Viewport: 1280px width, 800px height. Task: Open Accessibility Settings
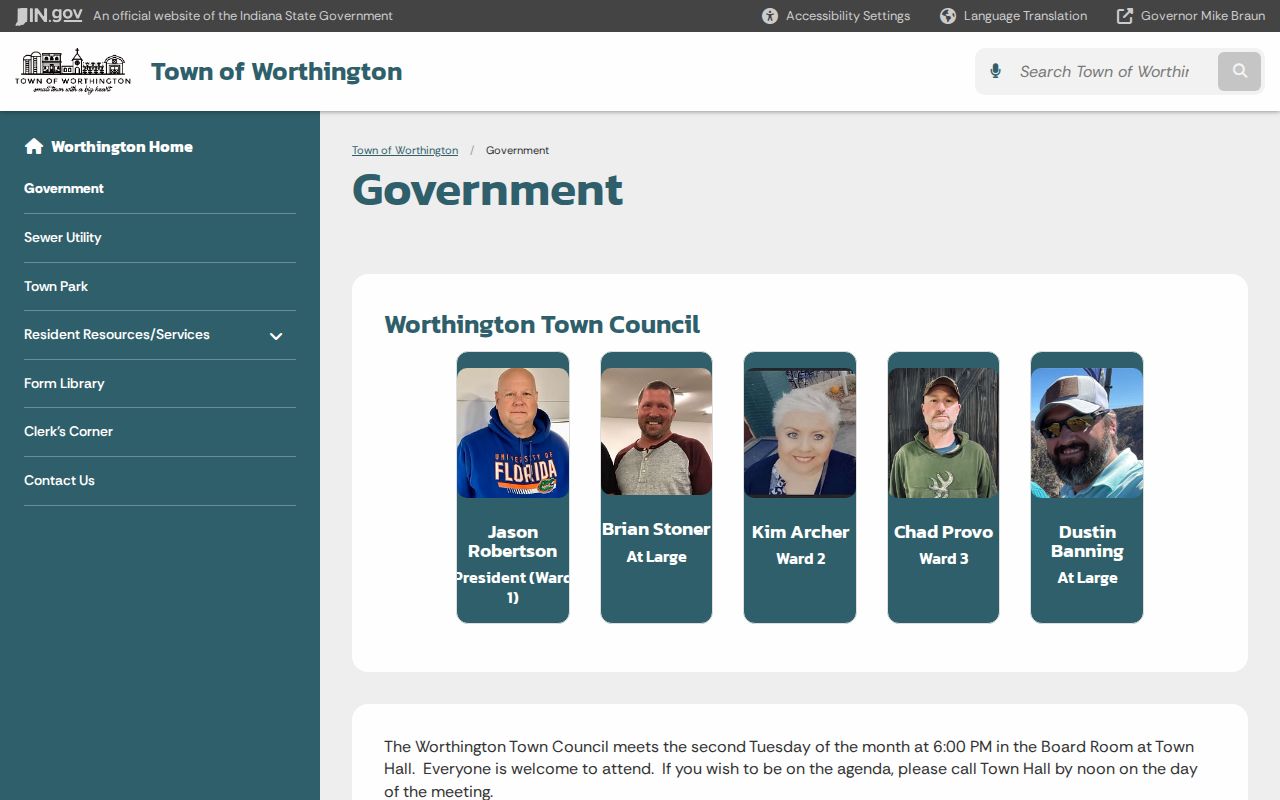836,16
